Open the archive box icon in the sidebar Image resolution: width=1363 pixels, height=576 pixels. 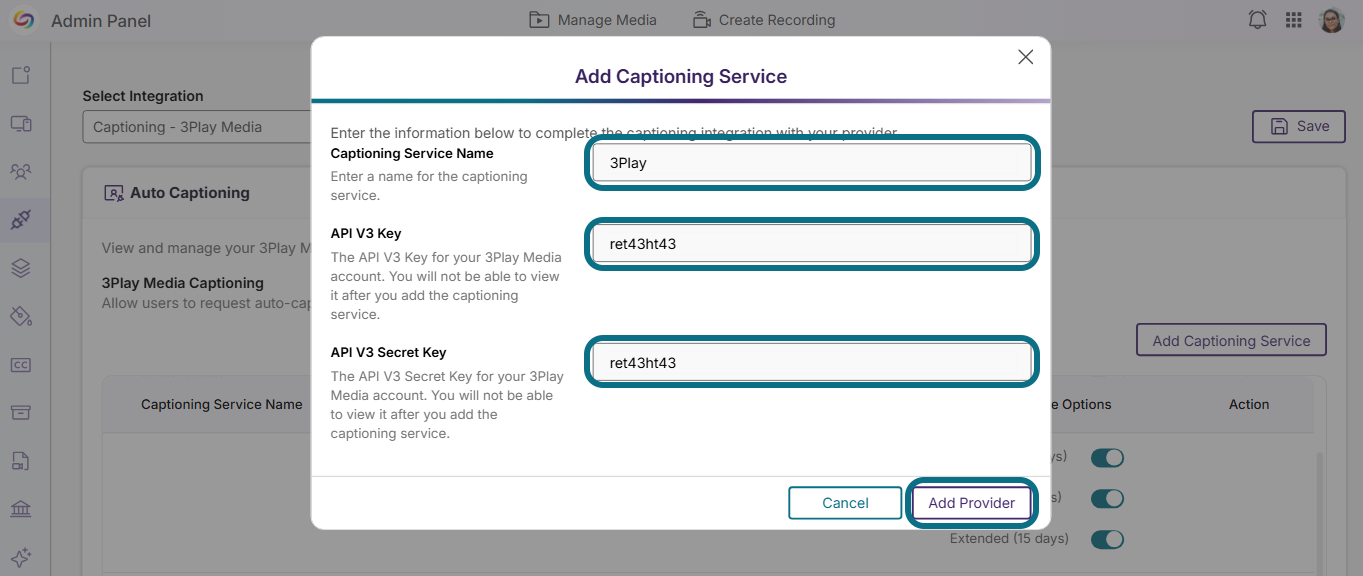(21, 412)
